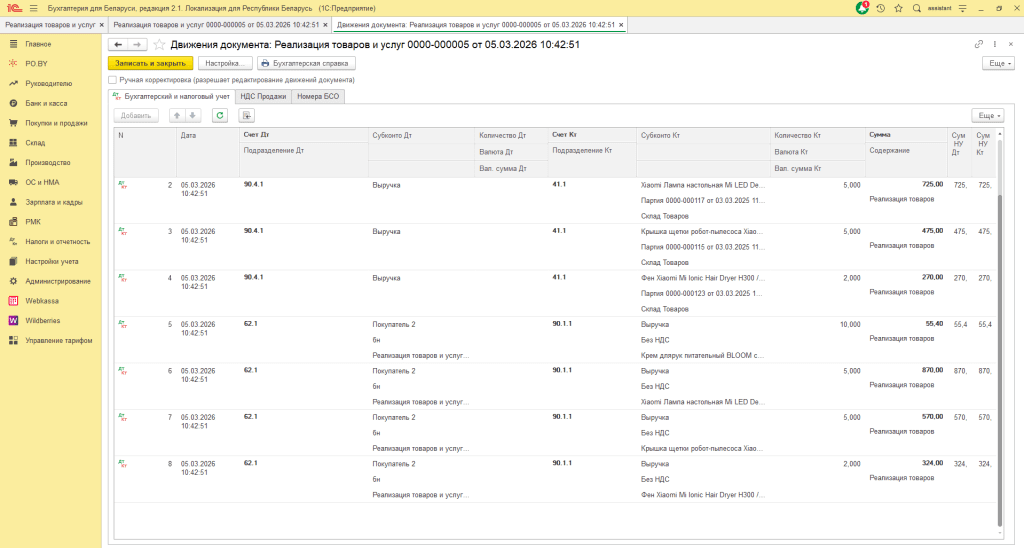Select row 3 account 90.4.1 cell

[x=304, y=231]
